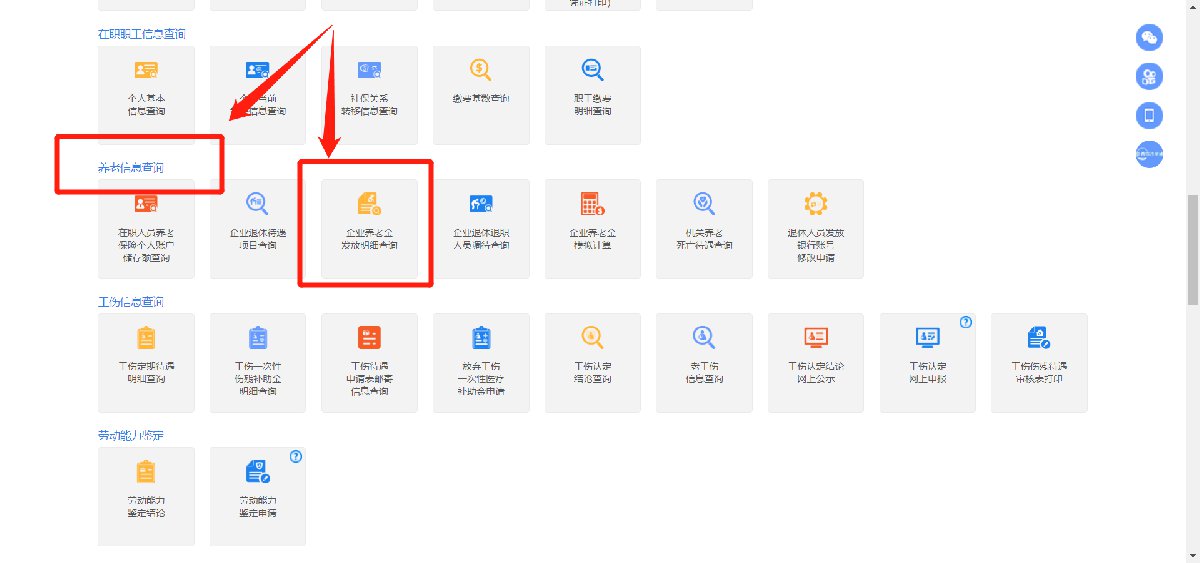Screen dimensions: 1200x563
Task: Click the page vertical scrollbar thumb
Action: 1192,250
